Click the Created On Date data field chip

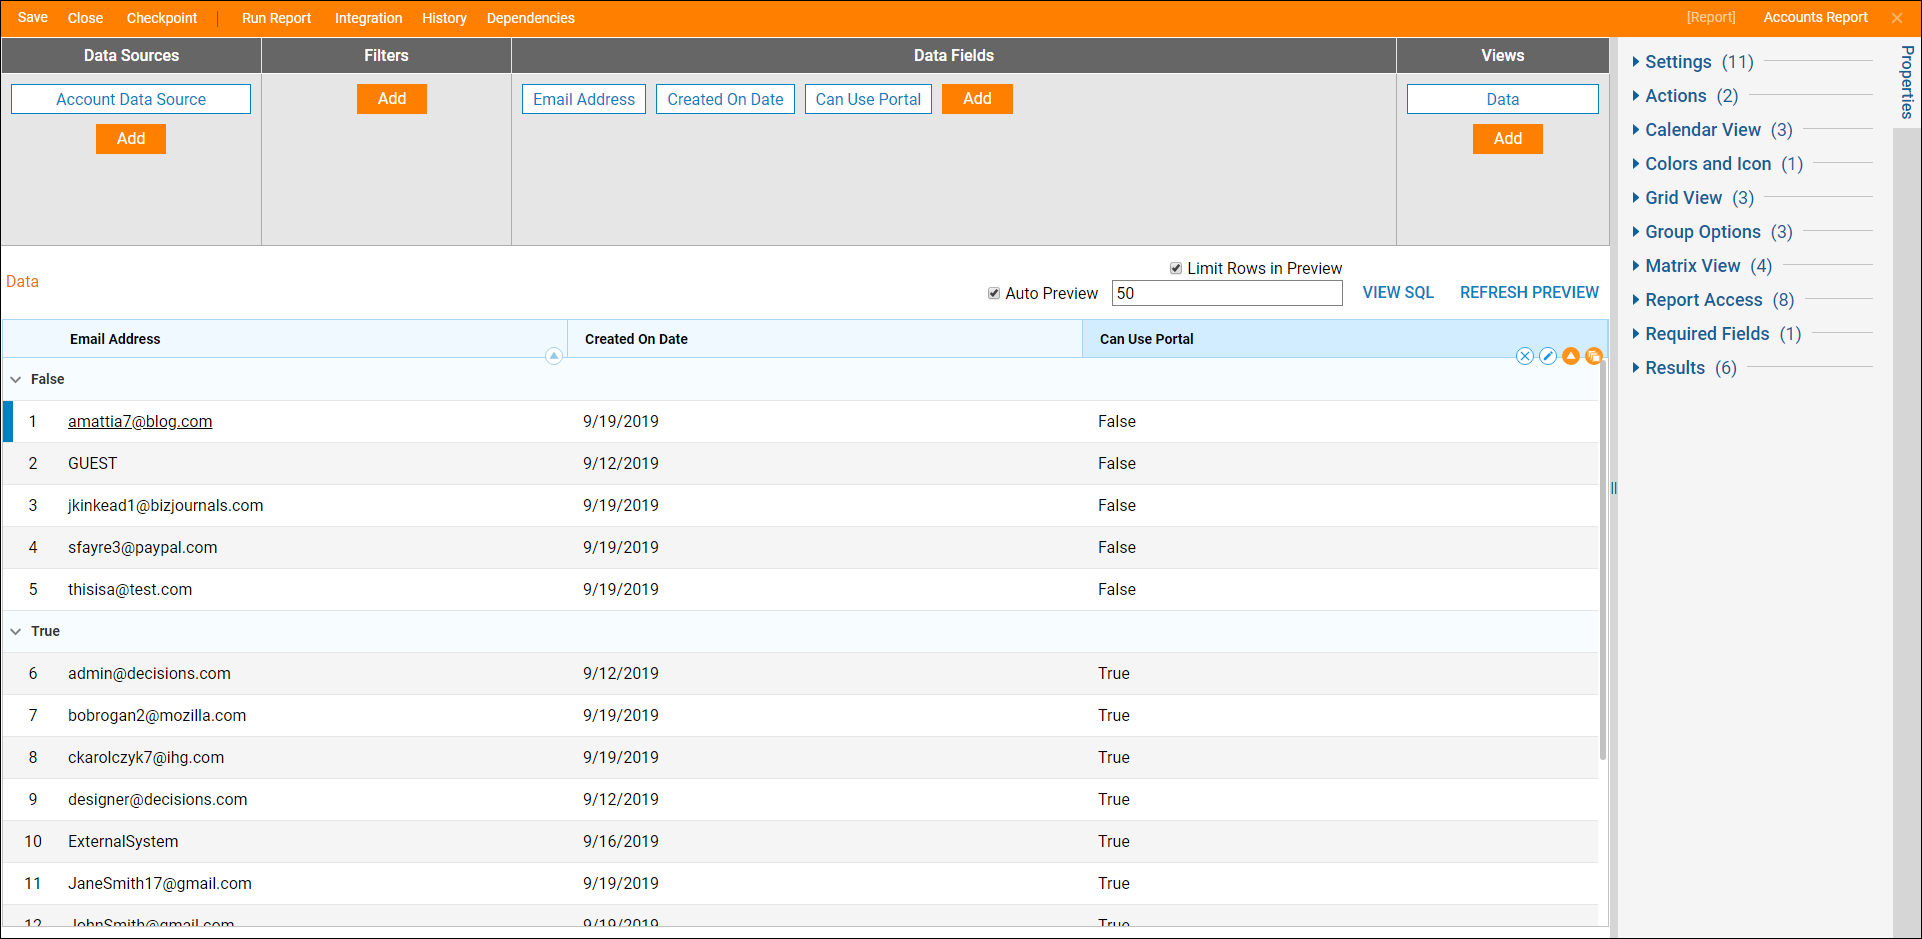click(x=725, y=99)
